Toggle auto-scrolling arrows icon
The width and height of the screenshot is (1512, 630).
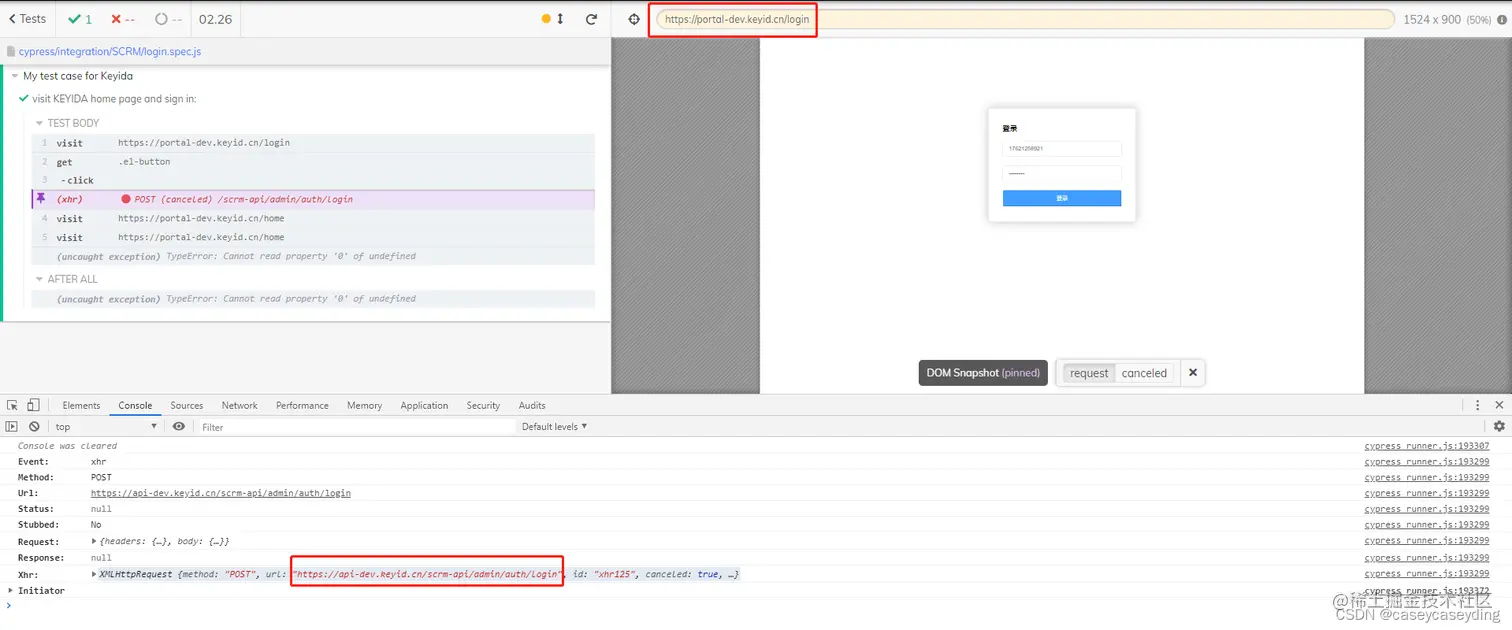[x=560, y=19]
